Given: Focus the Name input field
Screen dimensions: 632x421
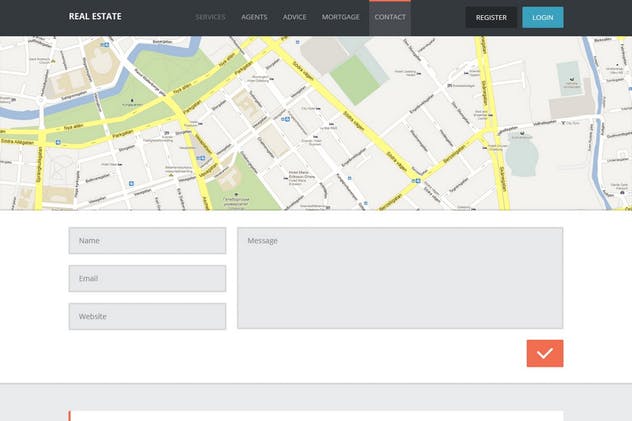Looking at the screenshot, I should click(x=147, y=241).
